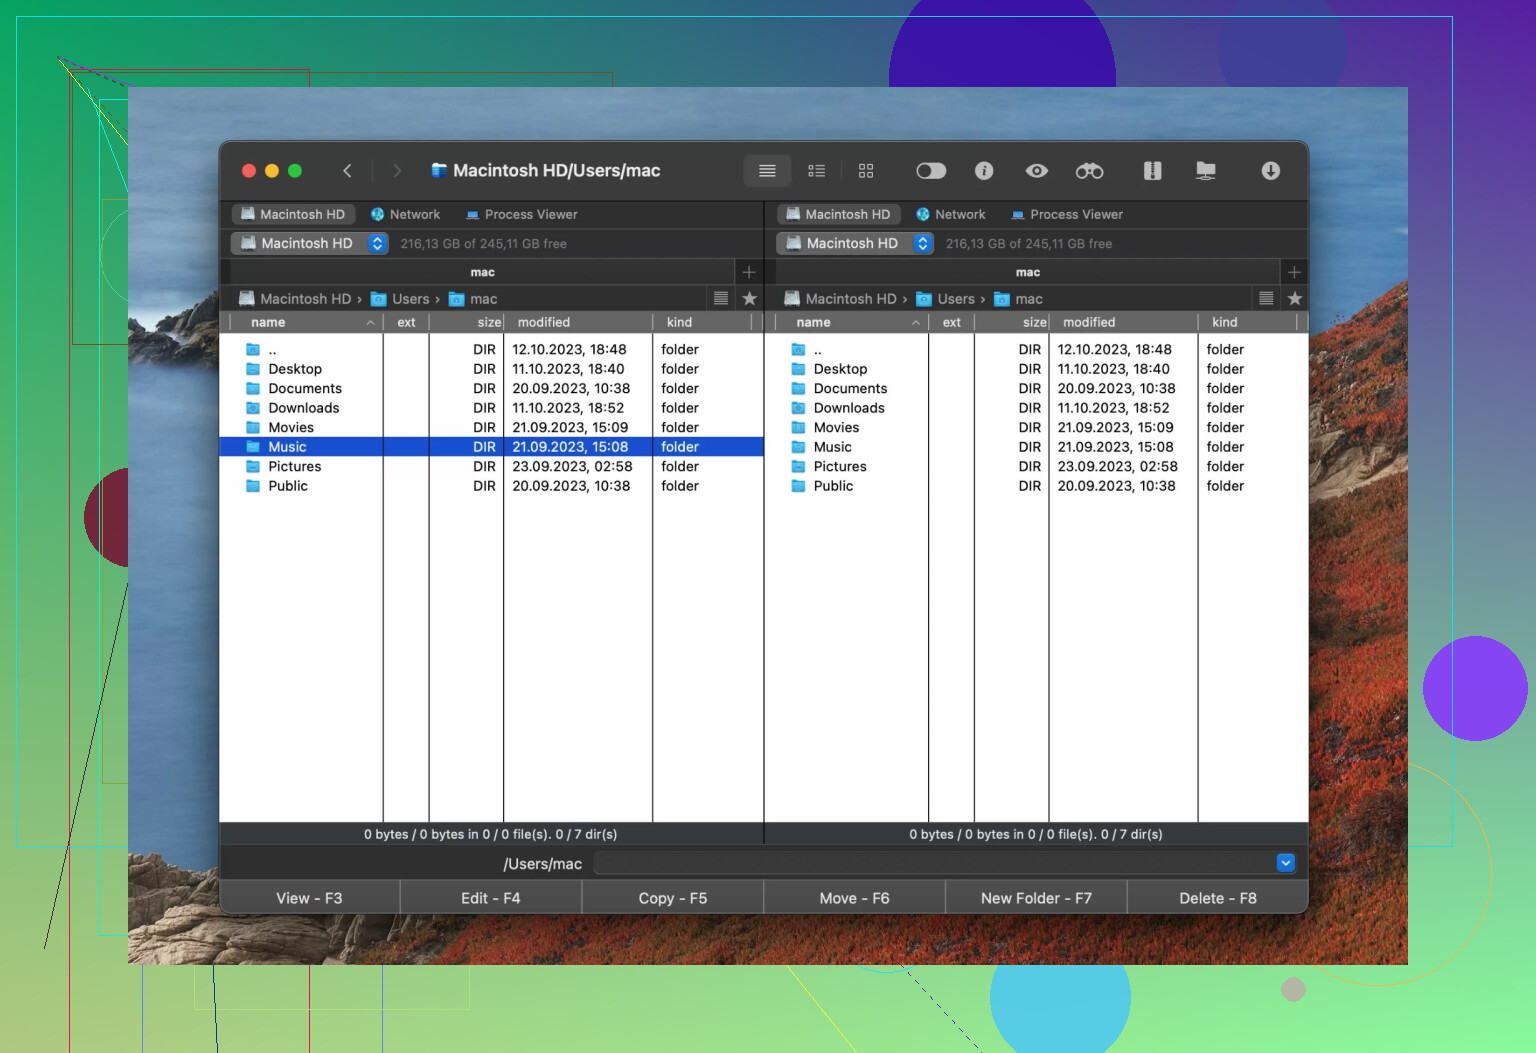Toggle Quick Look eye preview
1536x1053 pixels.
click(1037, 171)
